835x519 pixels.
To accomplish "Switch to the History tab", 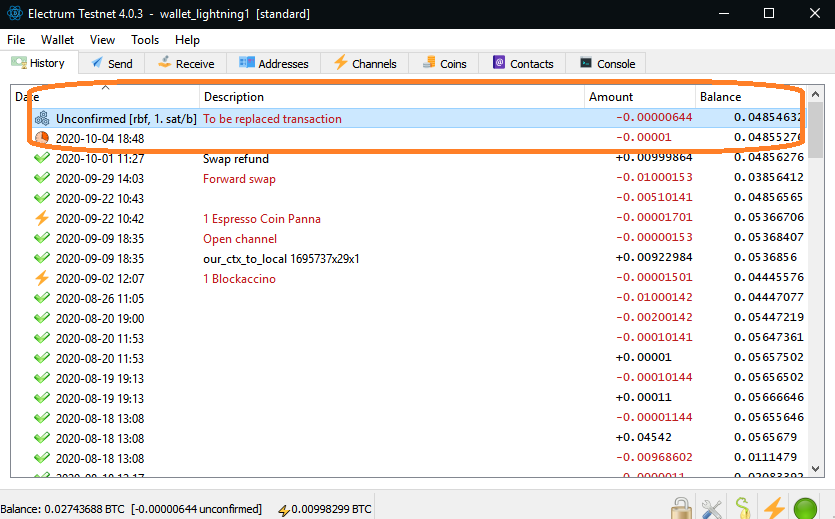I will (39, 63).
